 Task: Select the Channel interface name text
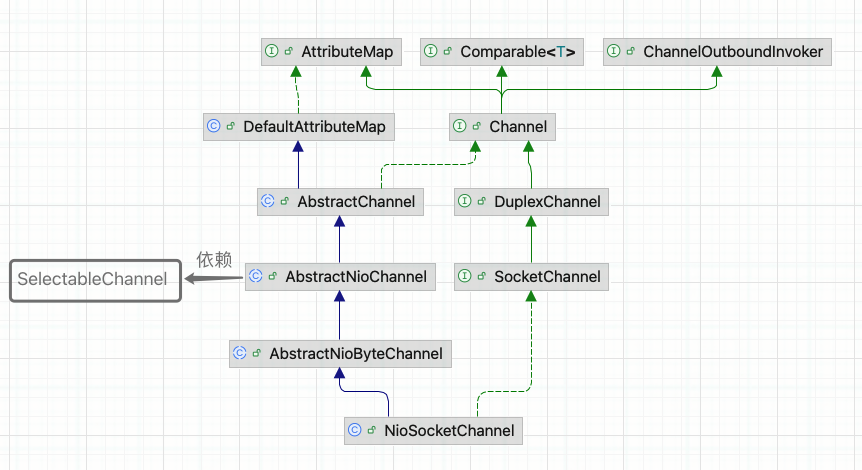tap(518, 127)
